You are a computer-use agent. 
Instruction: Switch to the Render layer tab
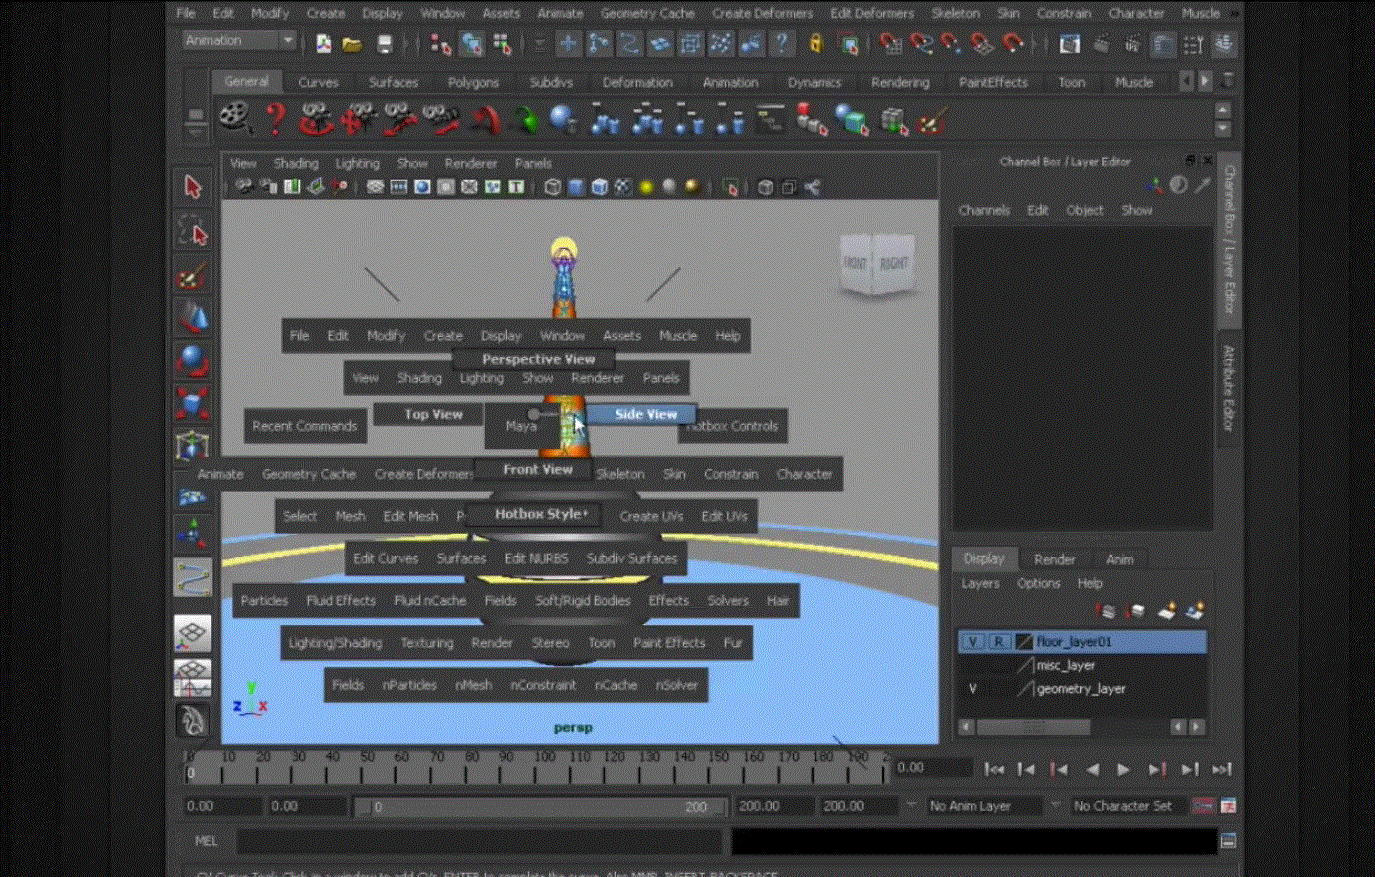(x=1054, y=560)
